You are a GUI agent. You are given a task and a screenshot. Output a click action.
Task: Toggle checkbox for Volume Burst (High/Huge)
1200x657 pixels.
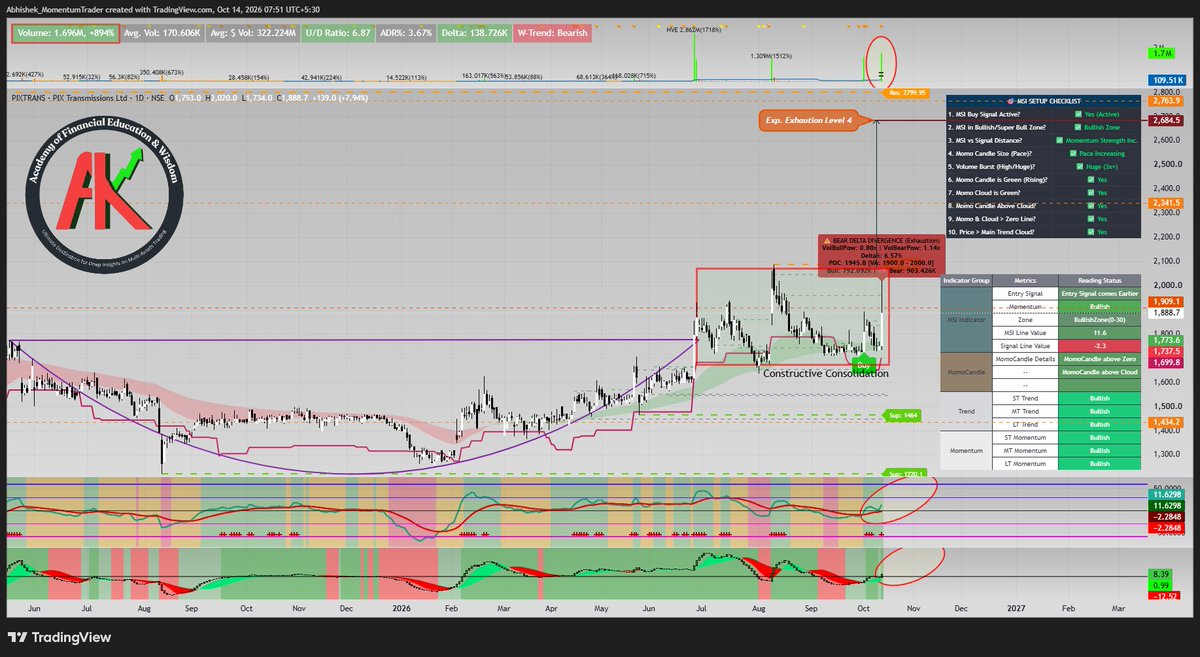(x=1080, y=166)
